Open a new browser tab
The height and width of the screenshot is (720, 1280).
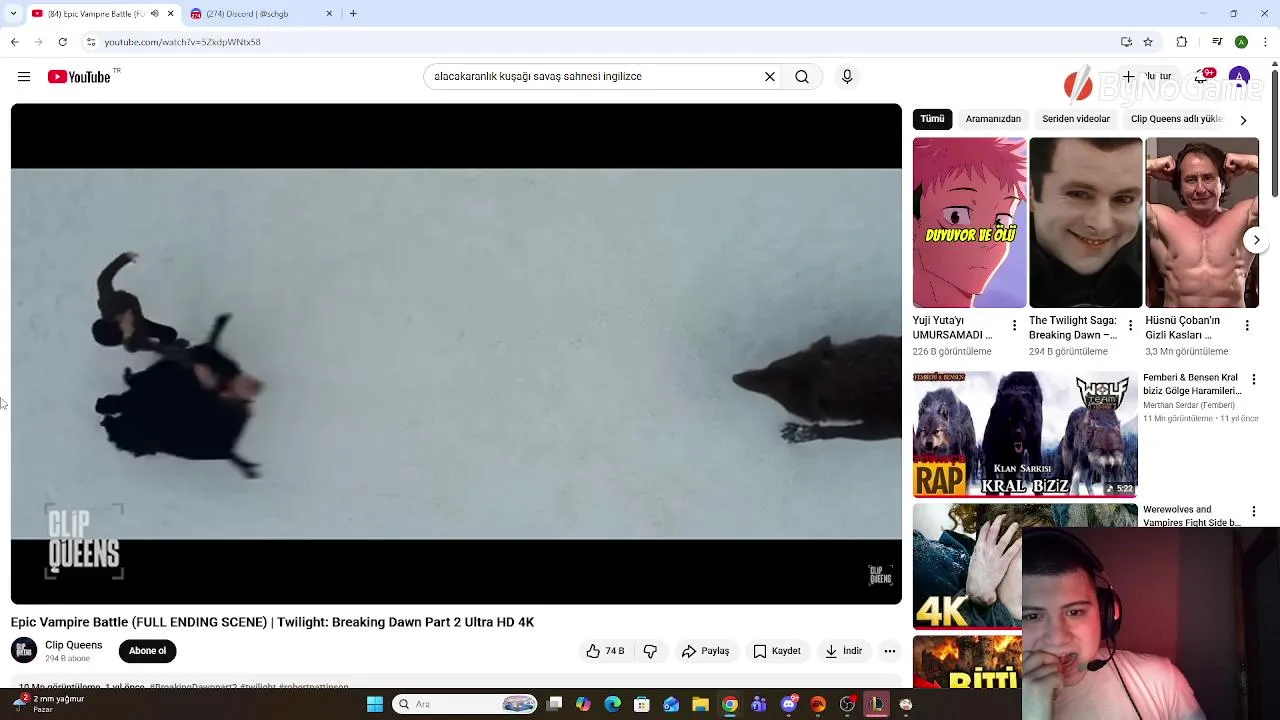point(353,14)
